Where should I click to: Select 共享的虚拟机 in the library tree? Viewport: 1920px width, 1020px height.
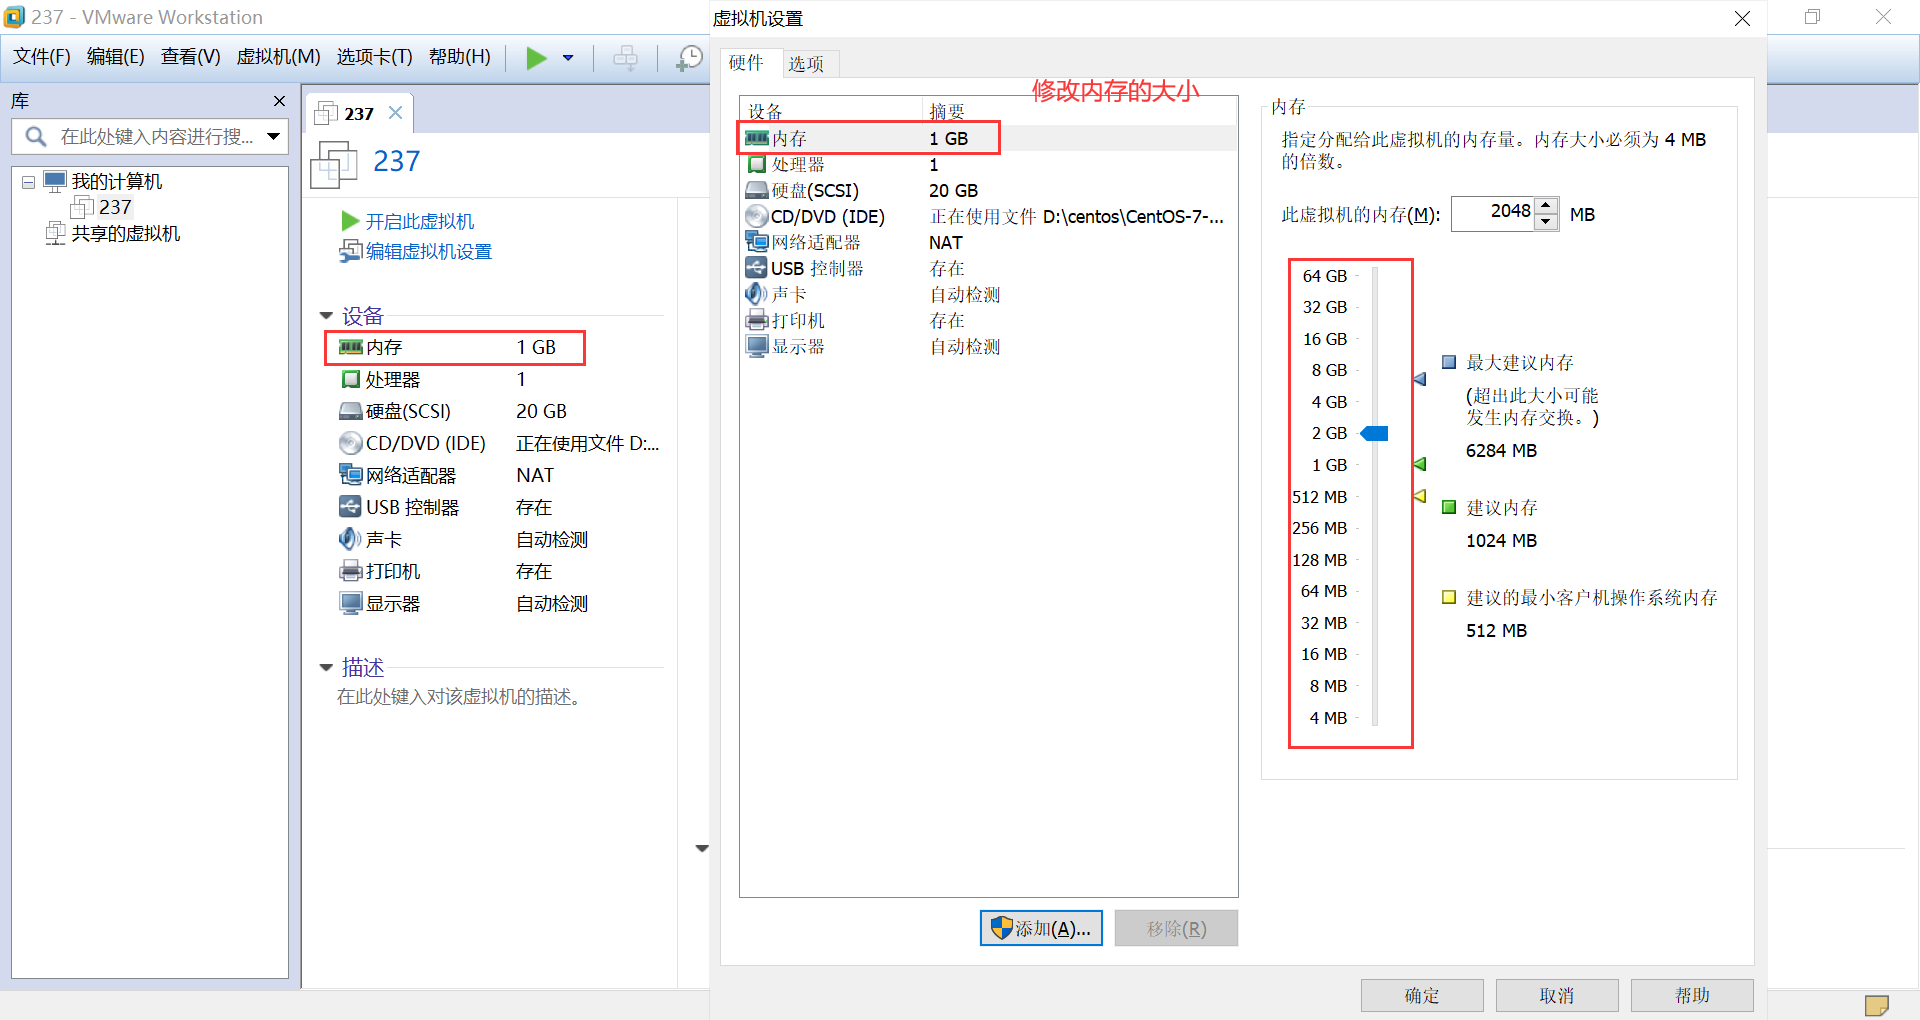tap(125, 233)
